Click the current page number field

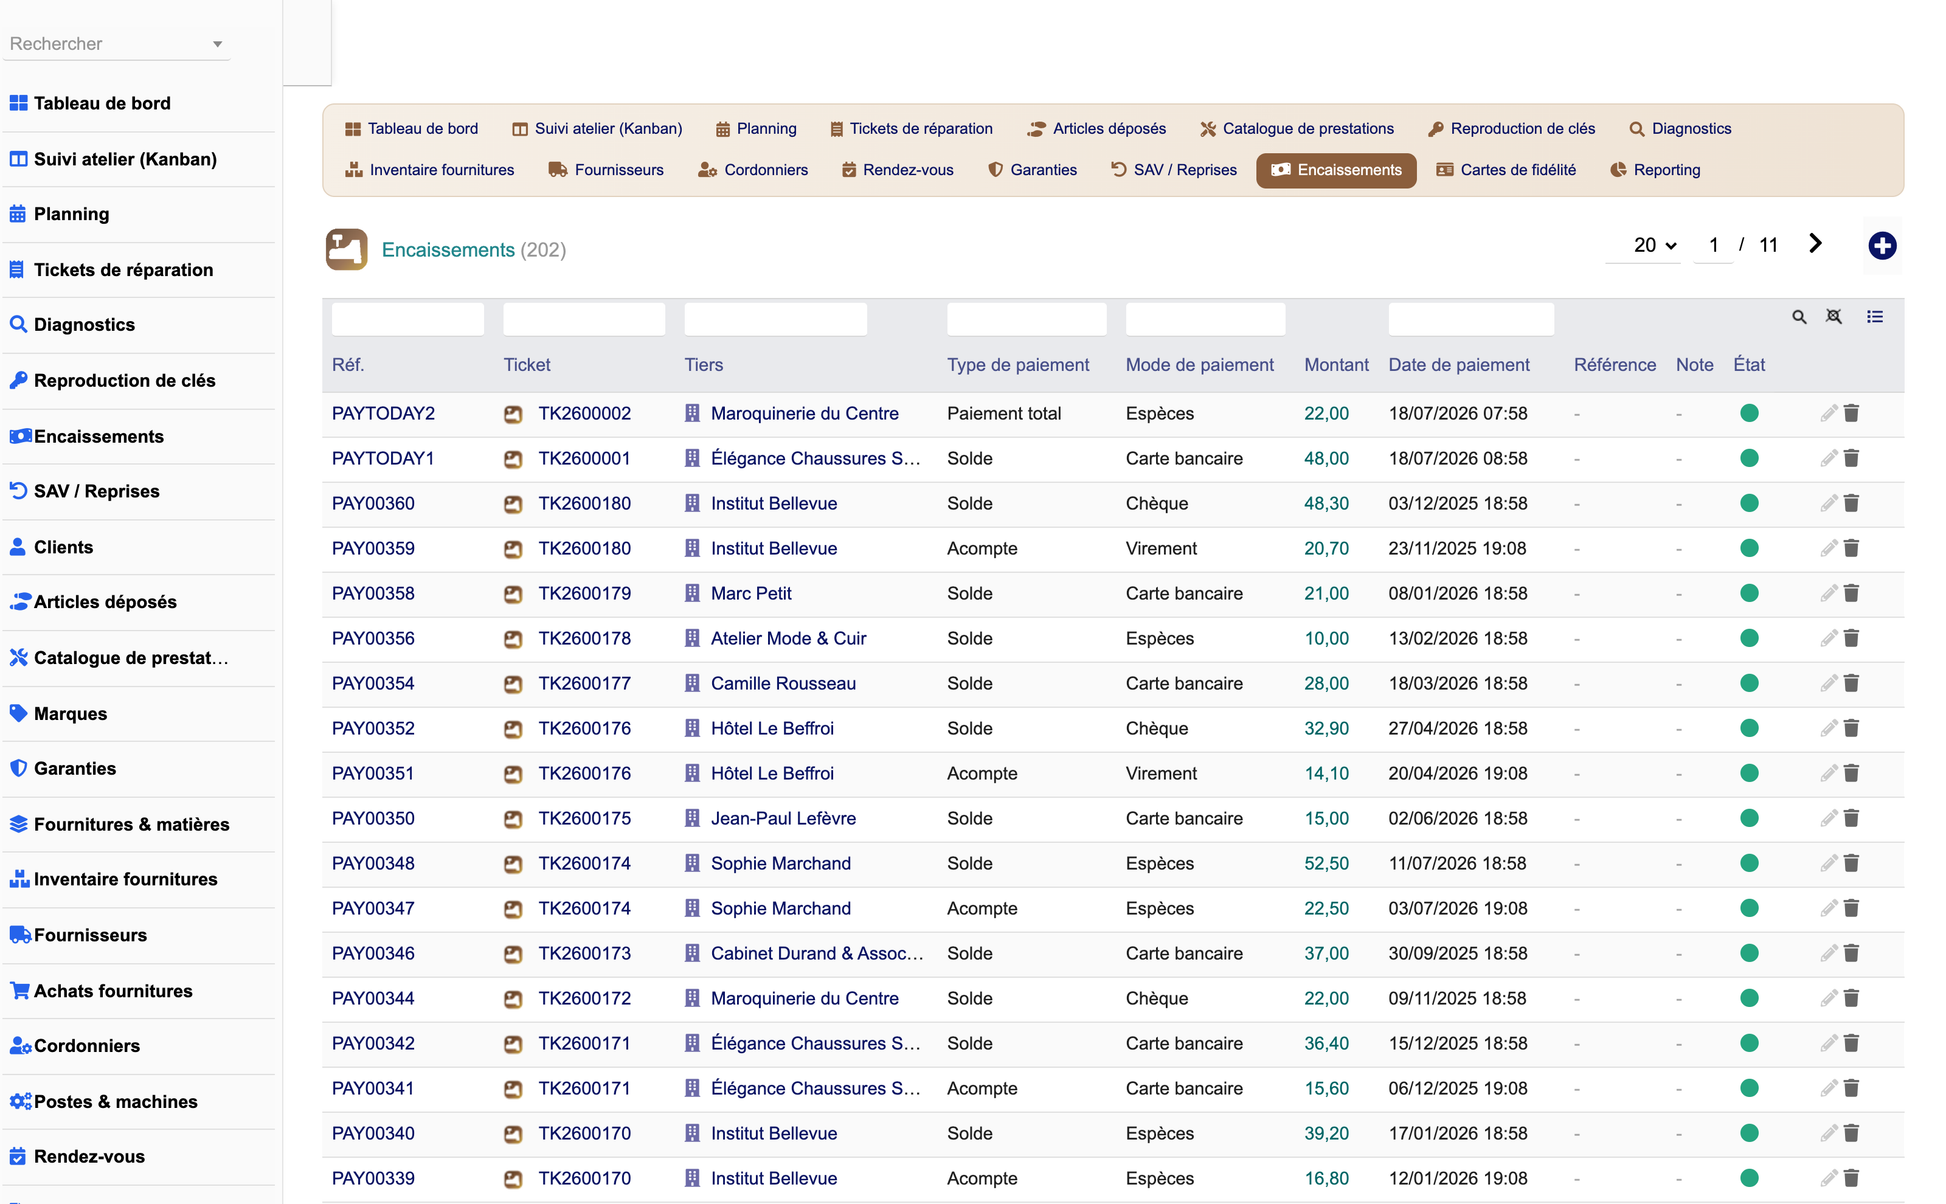[1714, 245]
